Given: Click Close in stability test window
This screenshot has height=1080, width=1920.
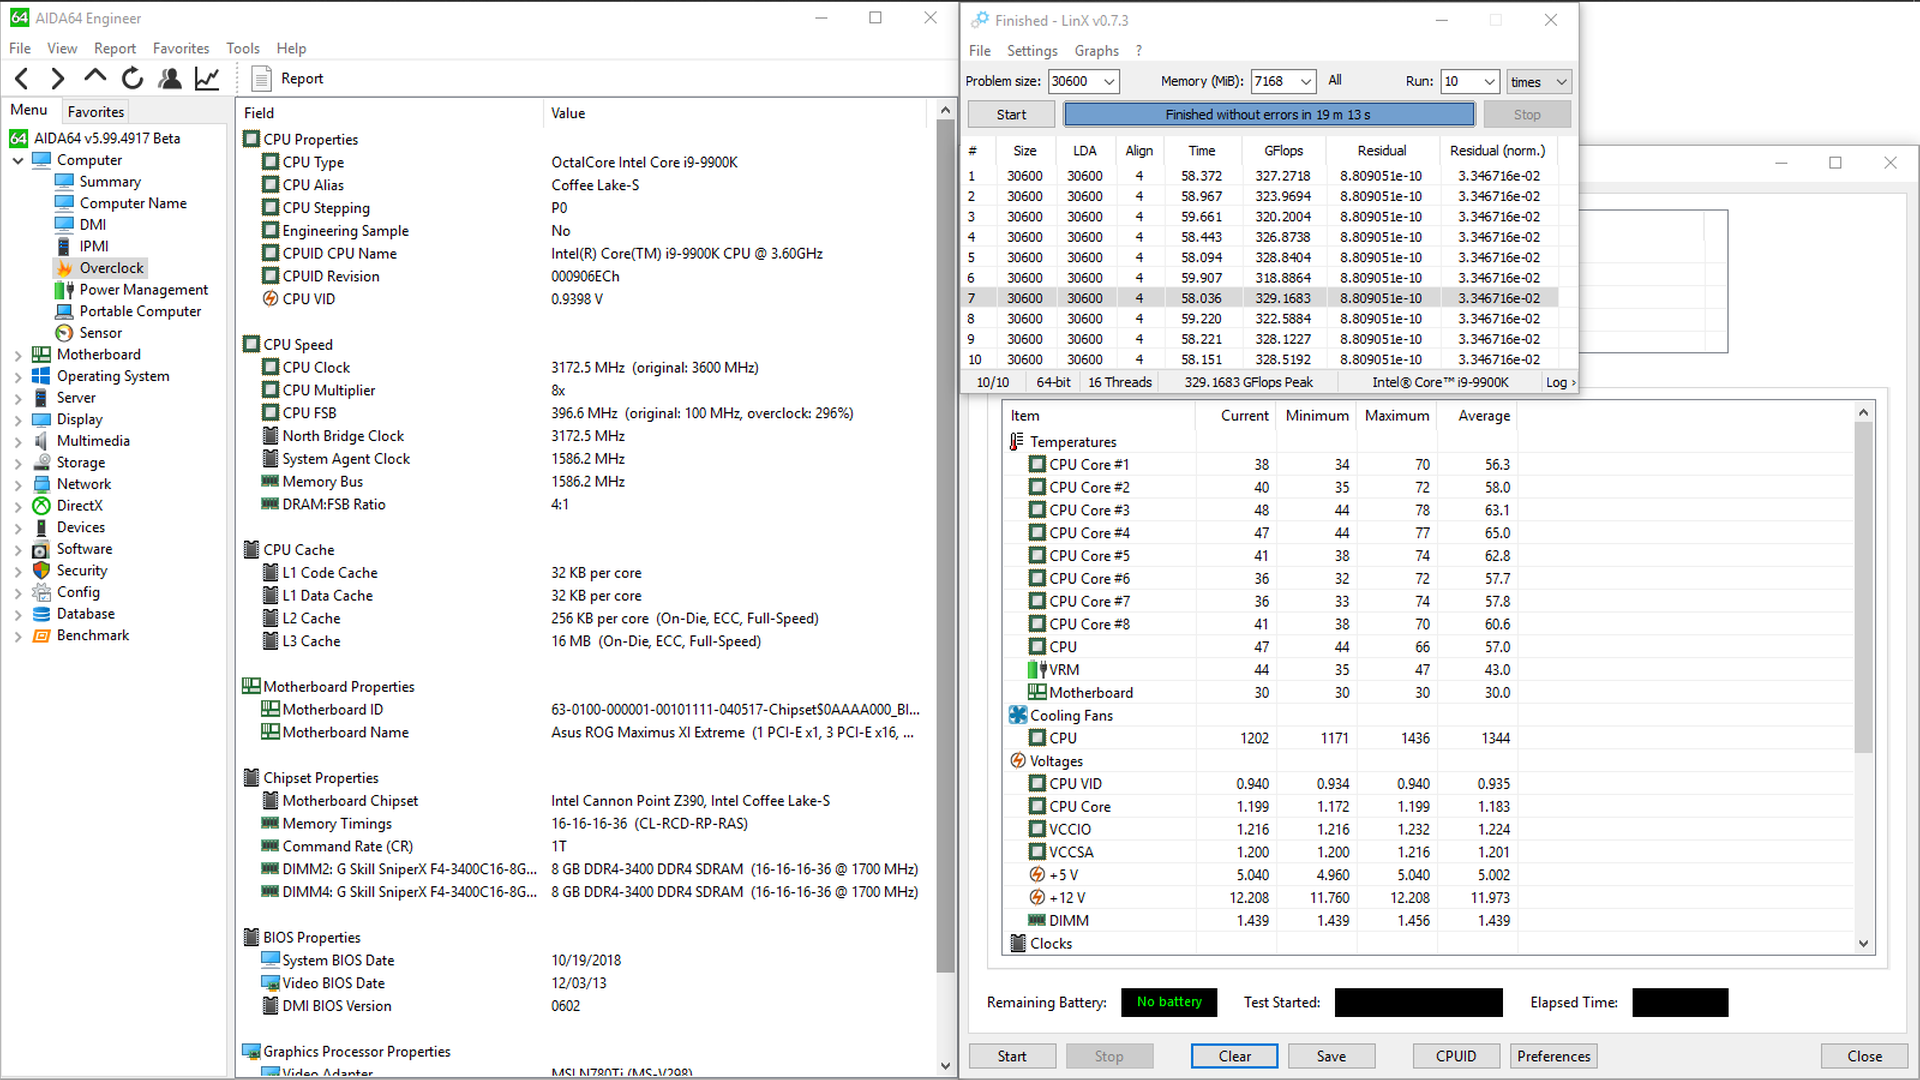Looking at the screenshot, I should (1864, 1056).
